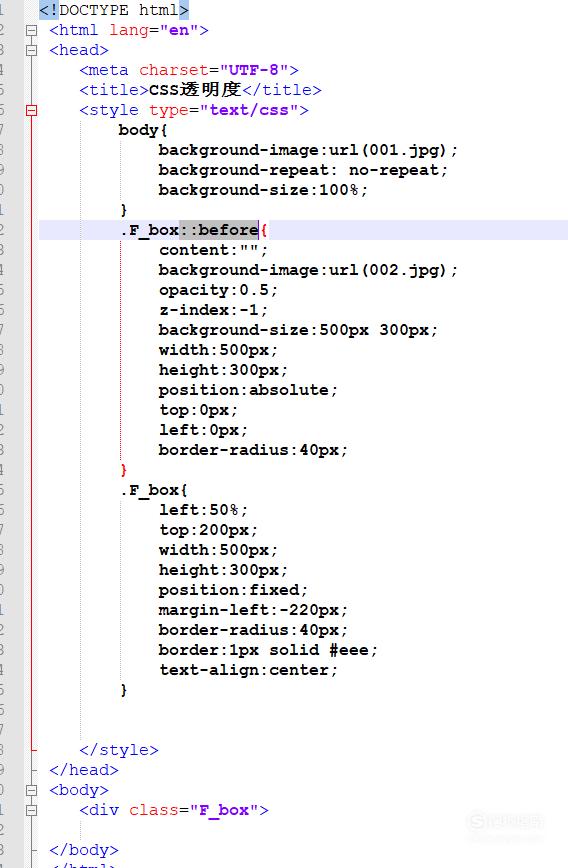Click the closing </head> tag
The image size is (568, 868).
pos(84,770)
